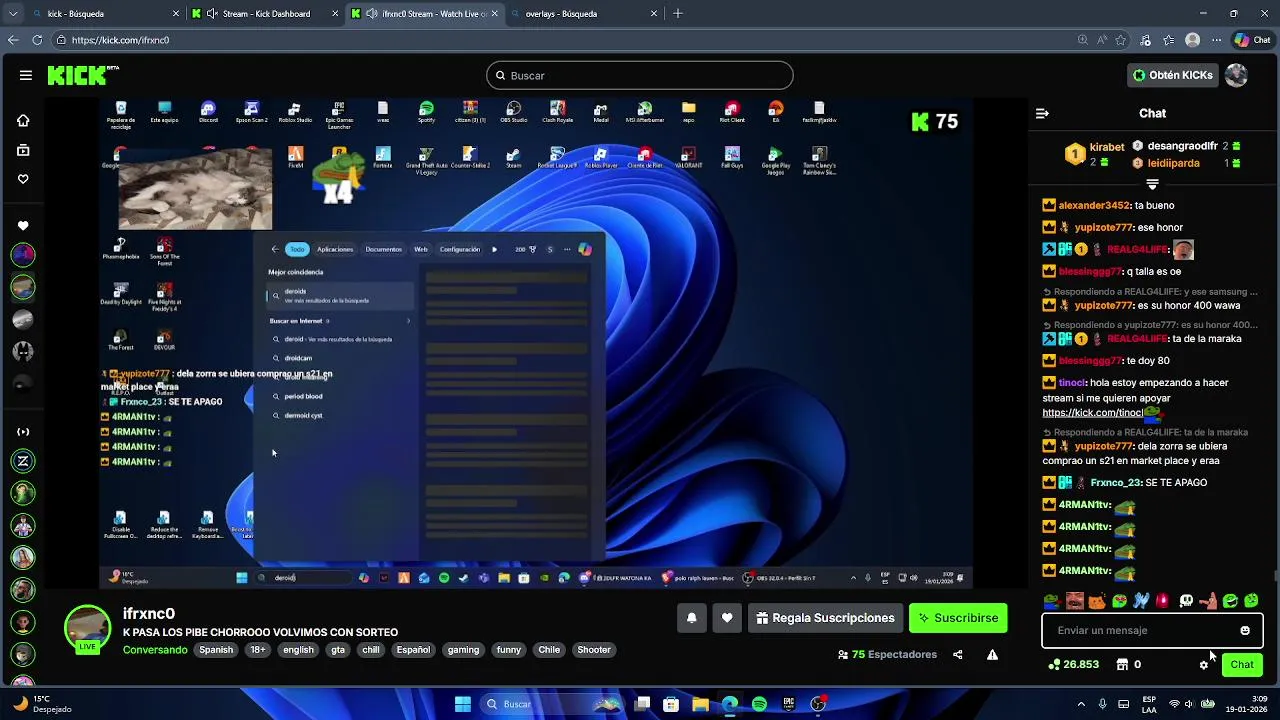Click zoom magnifier in address bar

pyautogui.click(x=1082, y=40)
